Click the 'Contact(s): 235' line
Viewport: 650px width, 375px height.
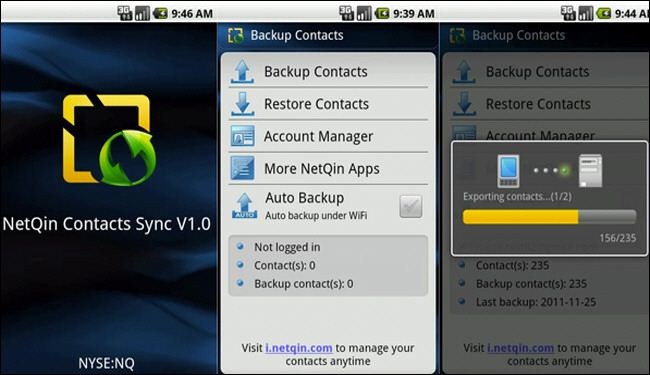[x=512, y=266]
